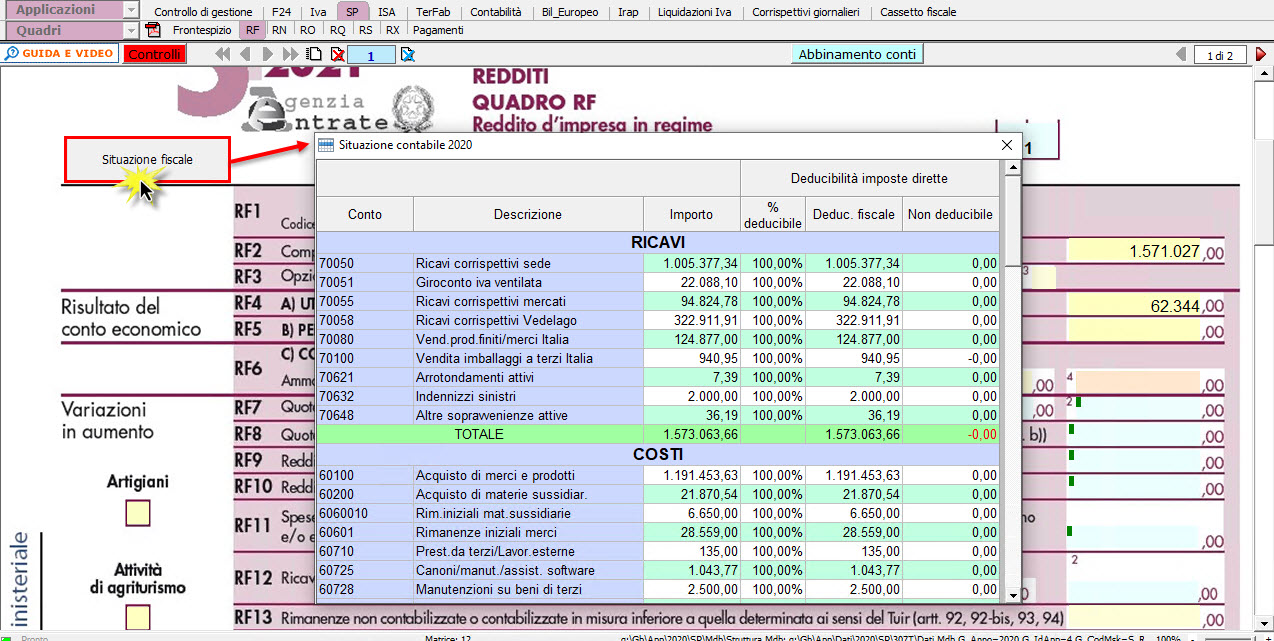Click the Descrizione column header
The image size is (1274, 641).
pyautogui.click(x=528, y=214)
